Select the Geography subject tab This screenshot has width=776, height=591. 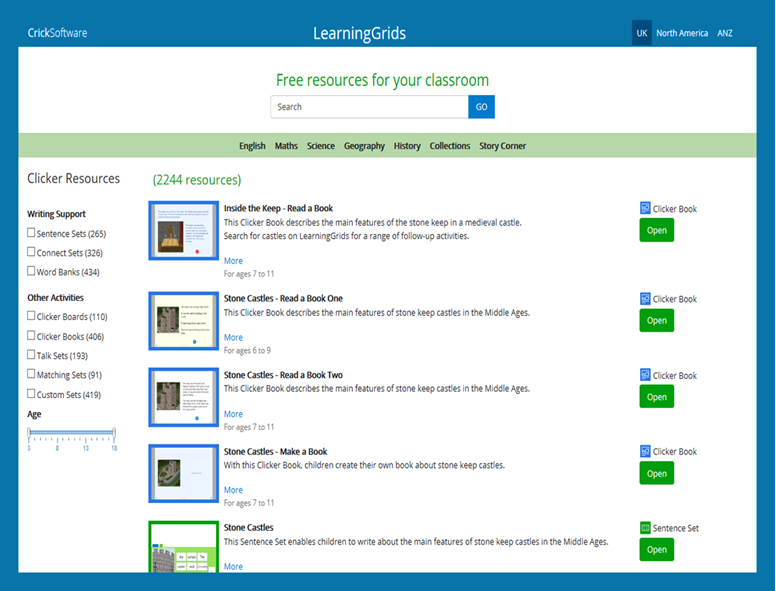pyautogui.click(x=364, y=146)
